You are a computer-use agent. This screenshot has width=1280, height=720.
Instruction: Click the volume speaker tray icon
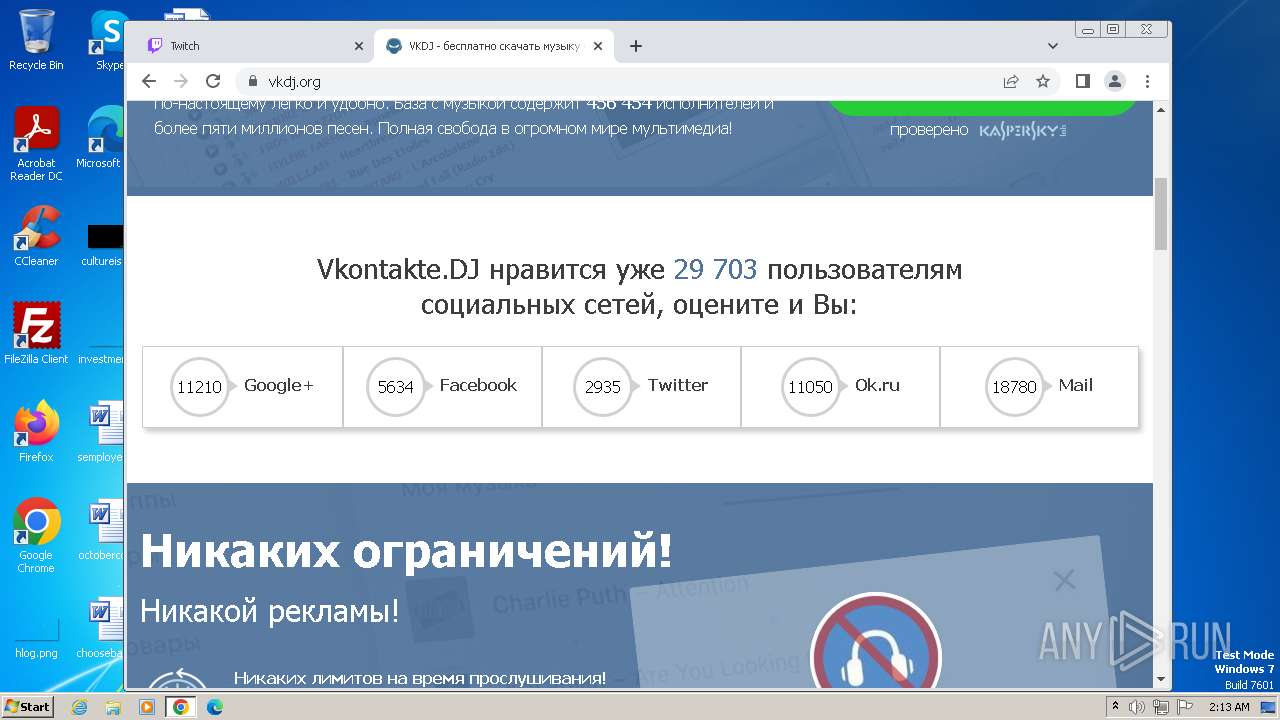click(x=1137, y=707)
